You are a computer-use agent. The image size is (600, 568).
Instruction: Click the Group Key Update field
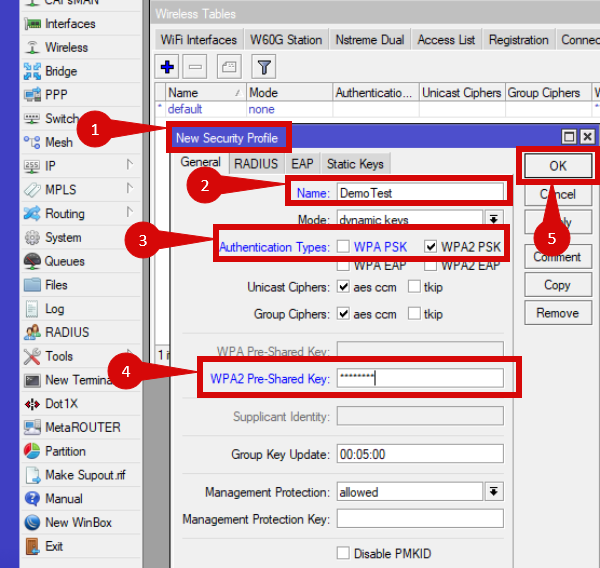tap(420, 454)
